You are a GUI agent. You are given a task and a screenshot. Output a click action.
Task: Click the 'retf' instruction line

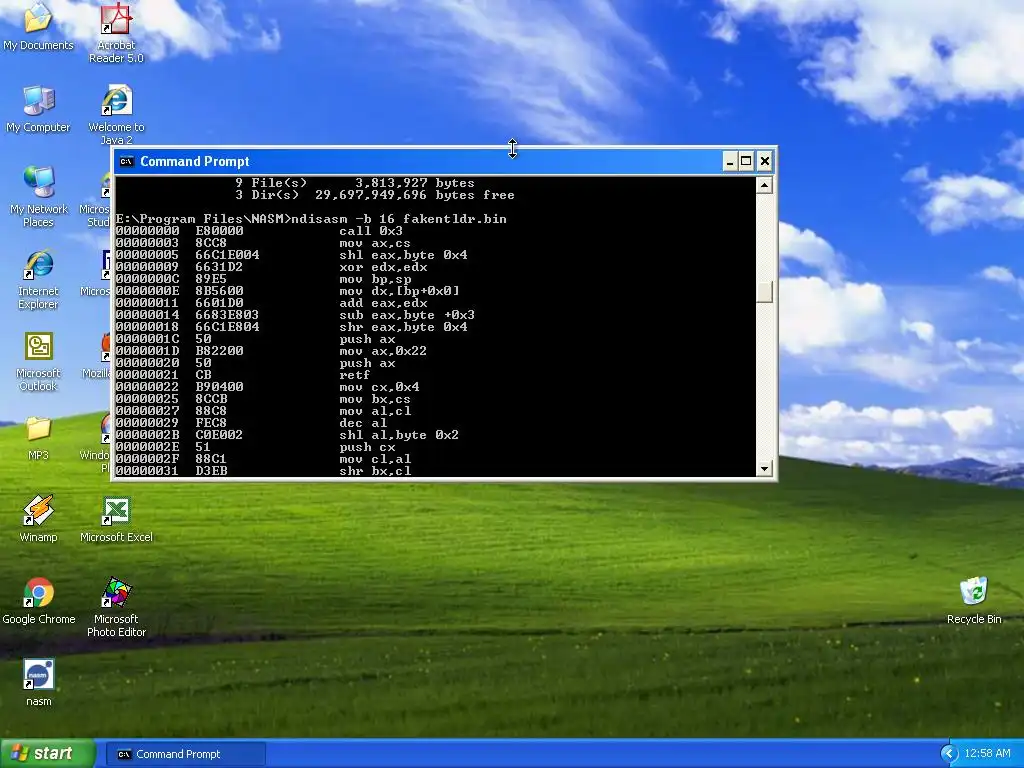[243, 375]
